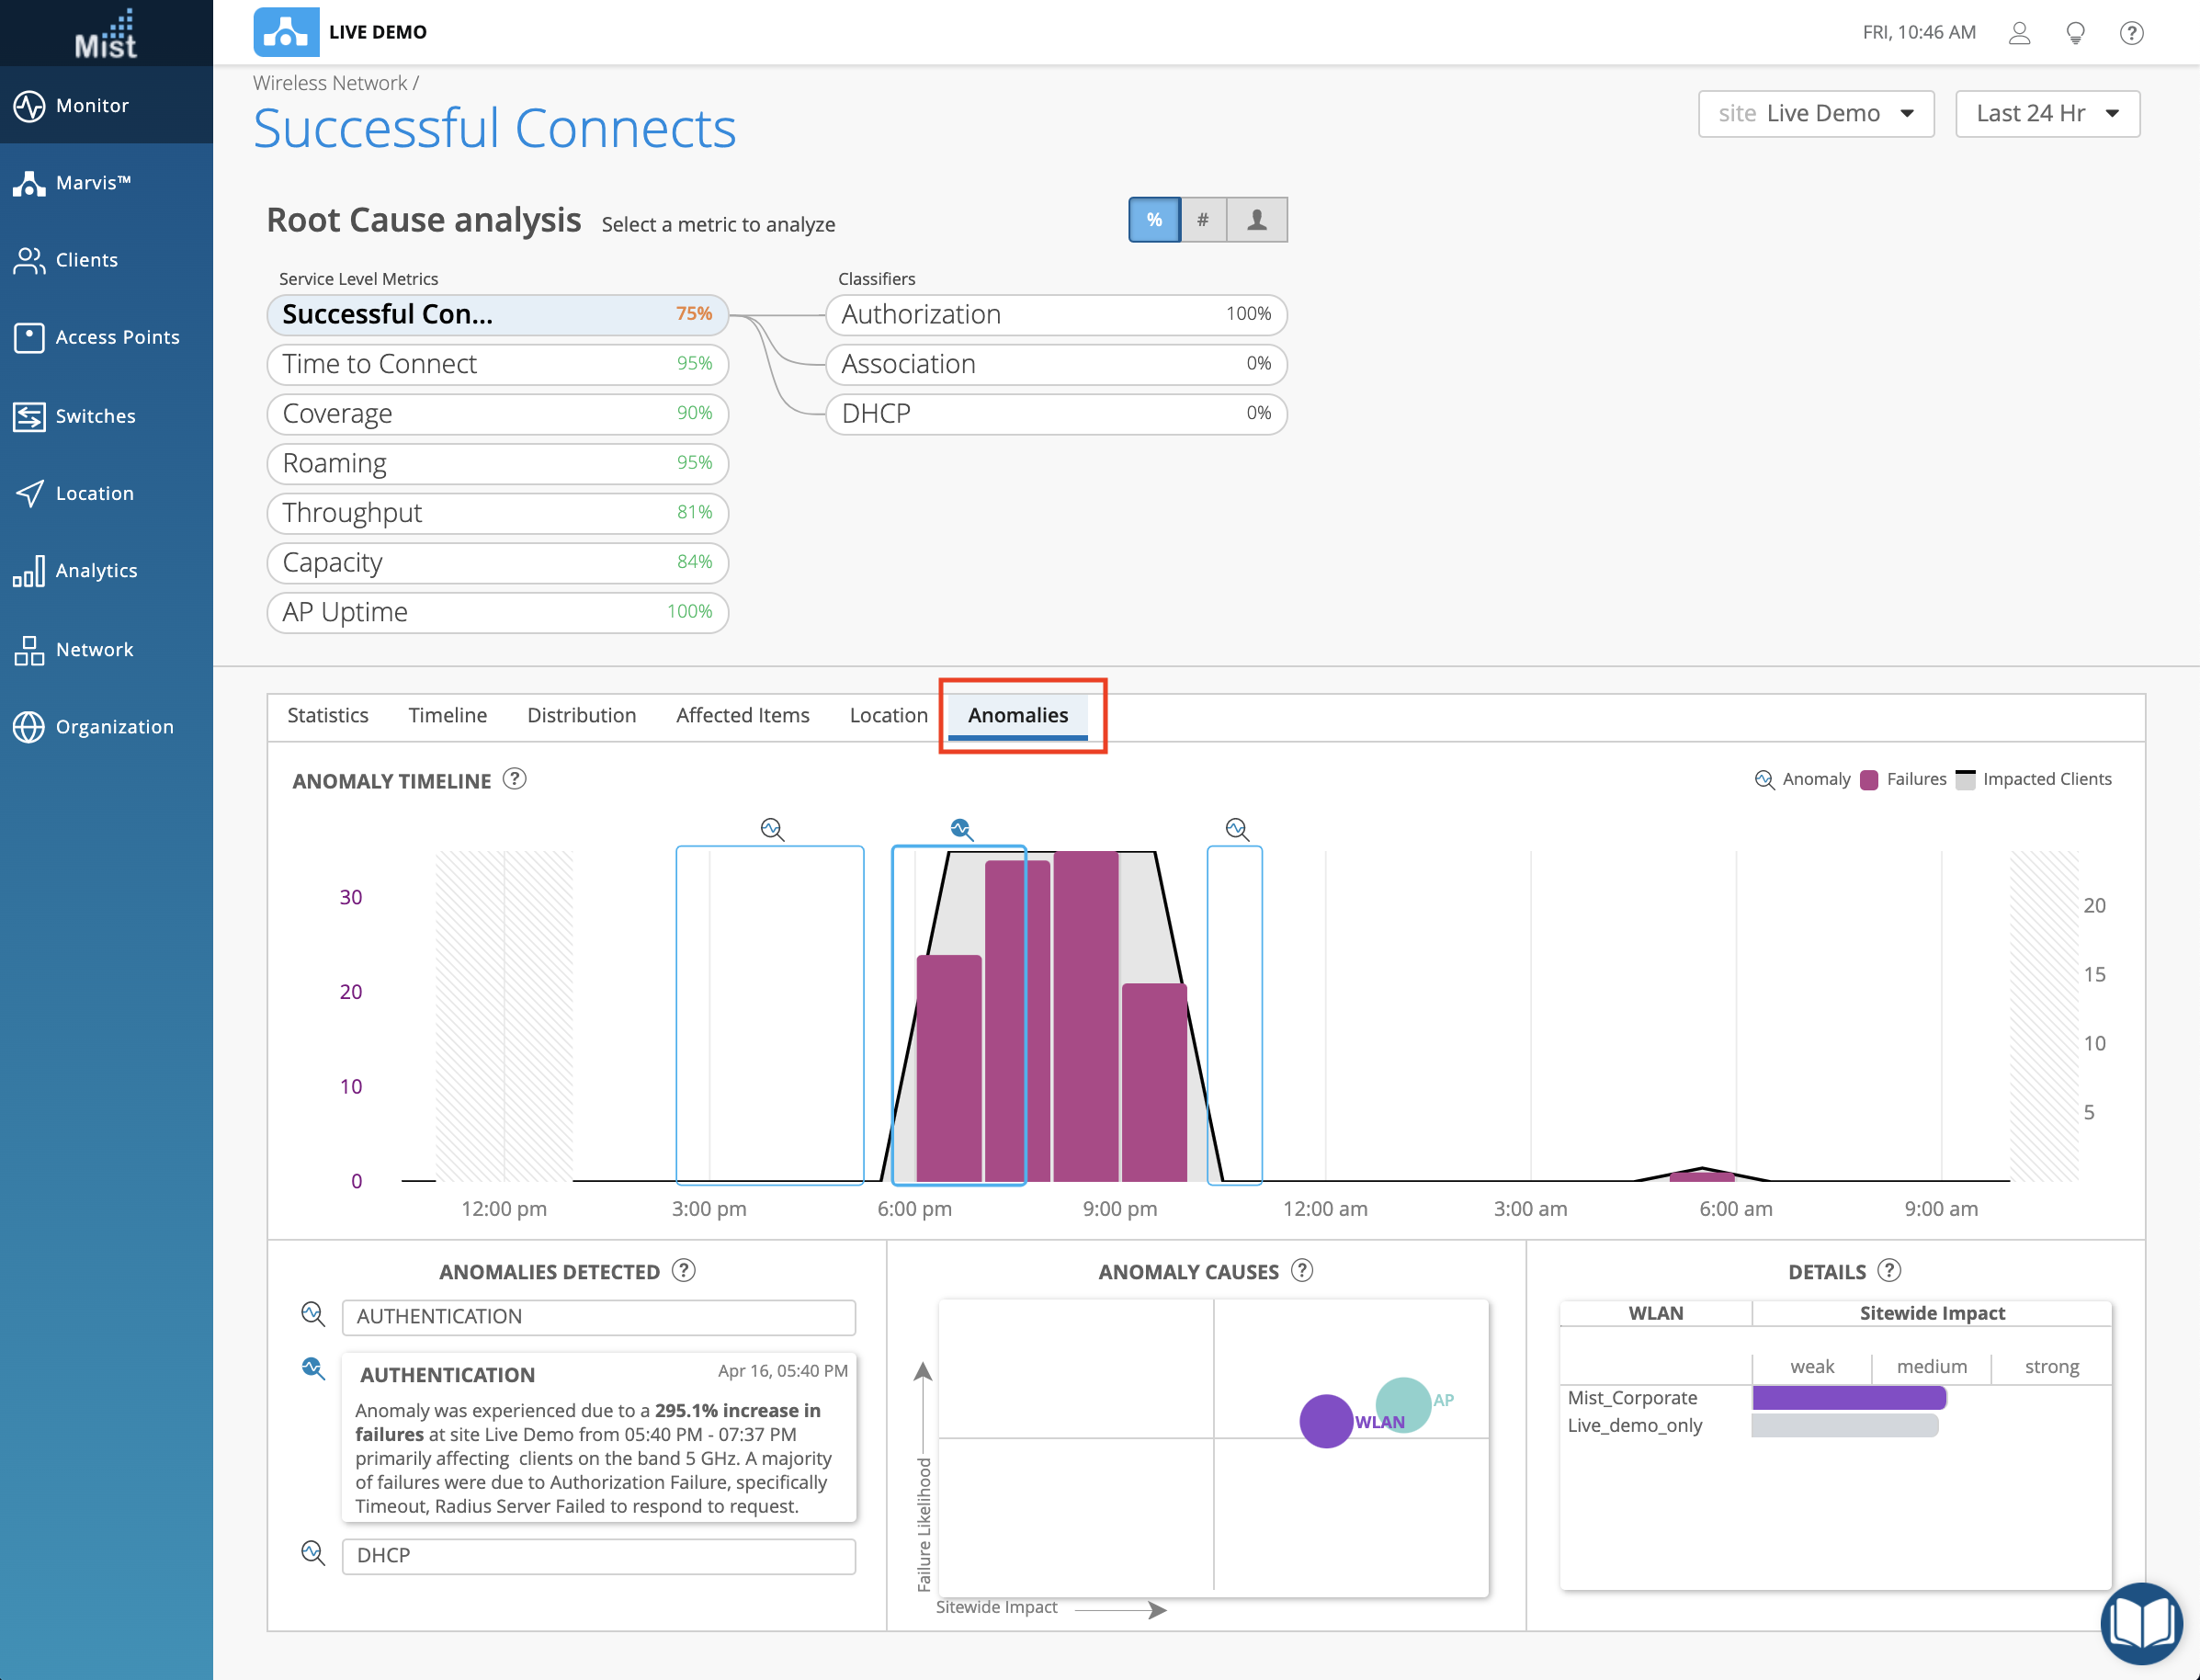The width and height of the screenshot is (2200, 1680).
Task: Click the Access Points sidebar icon
Action: click(x=30, y=337)
